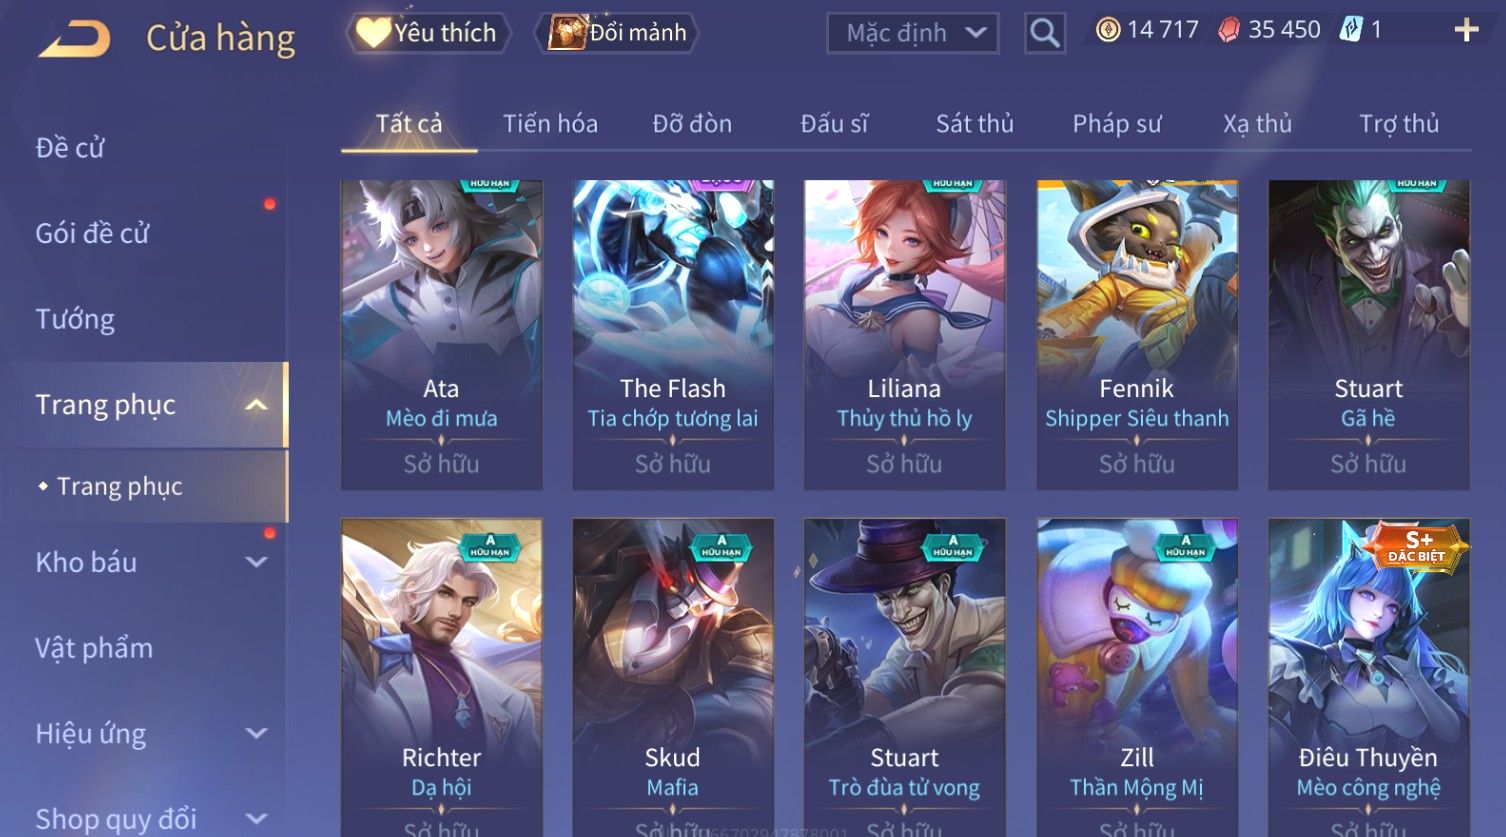Expand the Kho báu sidebar section

click(x=256, y=562)
